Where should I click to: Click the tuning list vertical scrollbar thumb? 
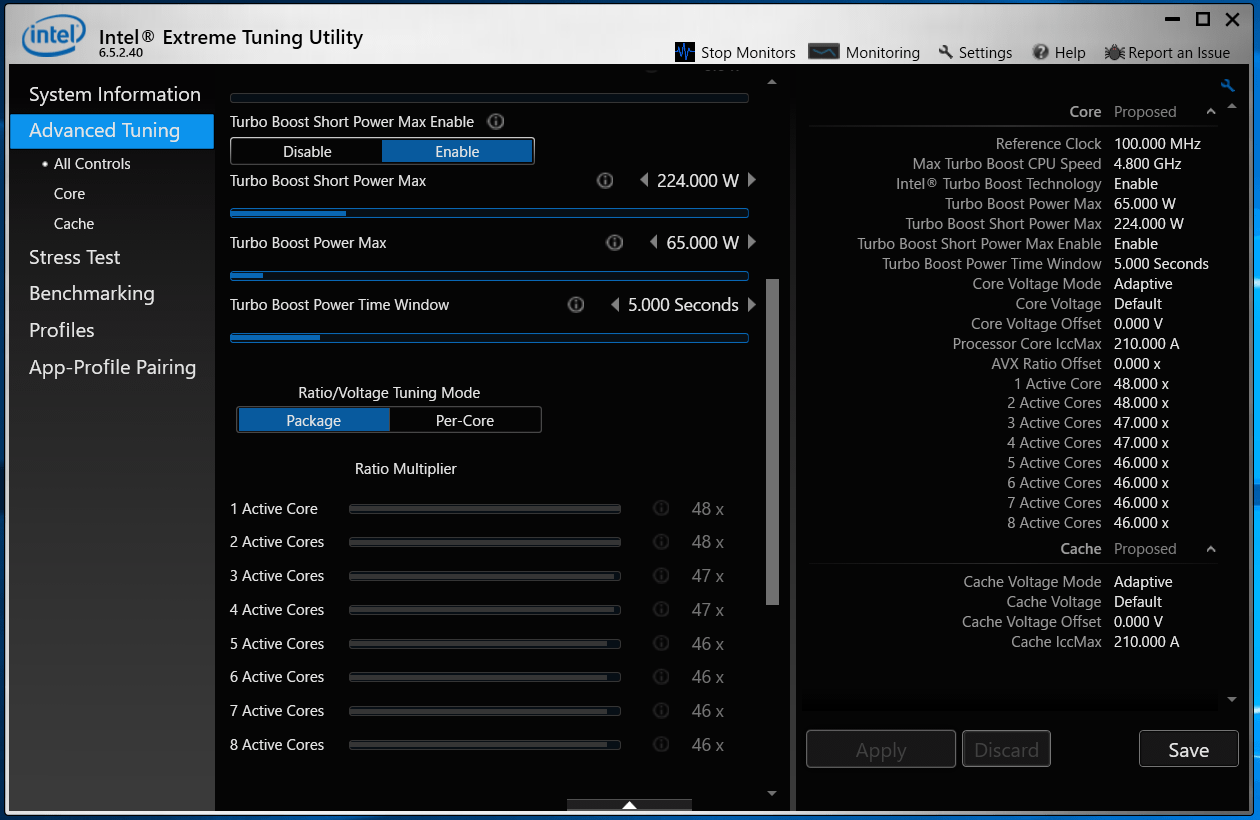tap(772, 442)
